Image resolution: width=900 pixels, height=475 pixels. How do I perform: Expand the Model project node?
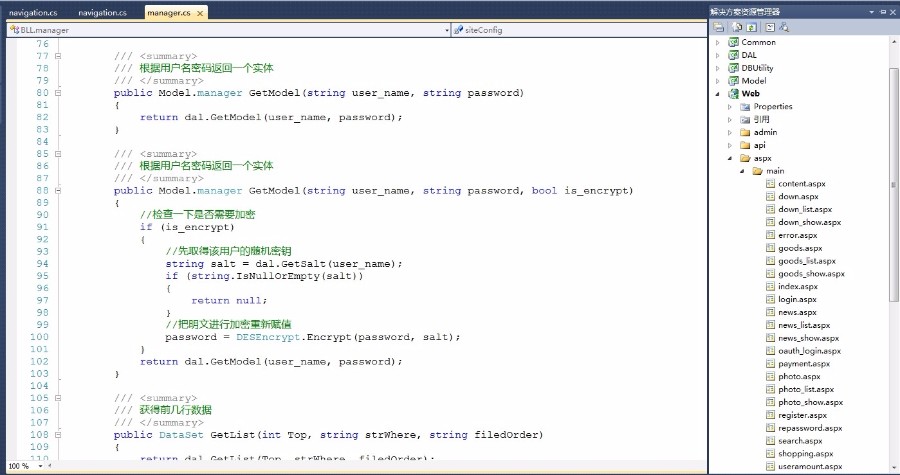click(x=717, y=81)
